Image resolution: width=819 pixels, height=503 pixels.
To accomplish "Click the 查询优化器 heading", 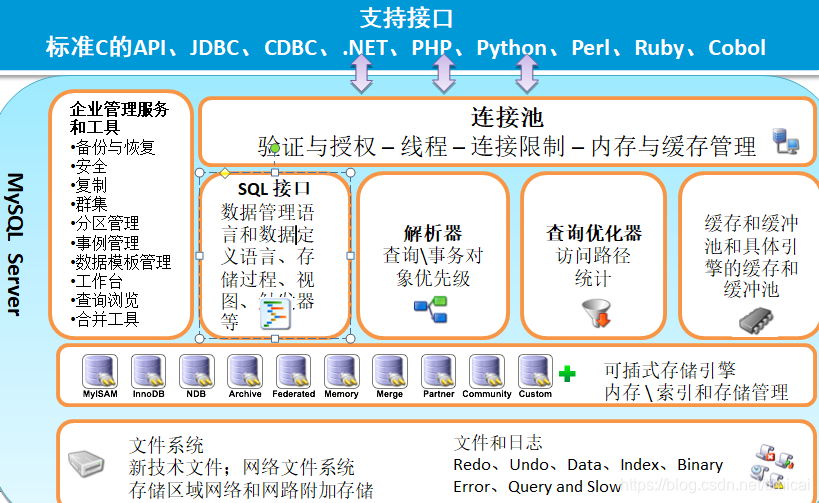I will pos(594,233).
